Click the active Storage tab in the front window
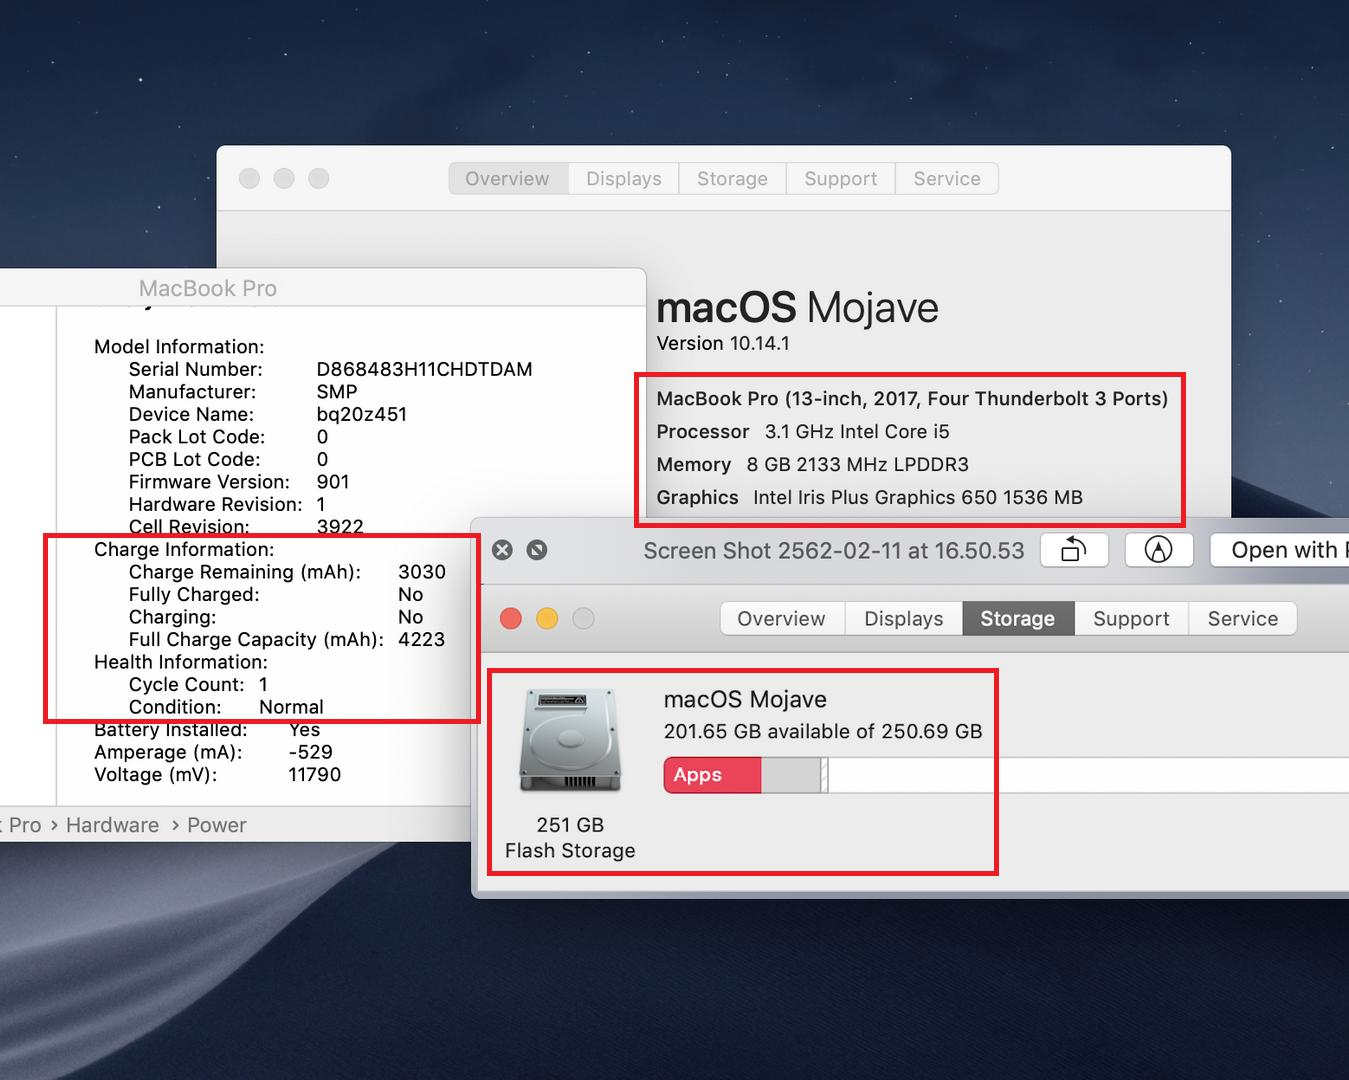Image resolution: width=1349 pixels, height=1080 pixels. coord(1018,619)
